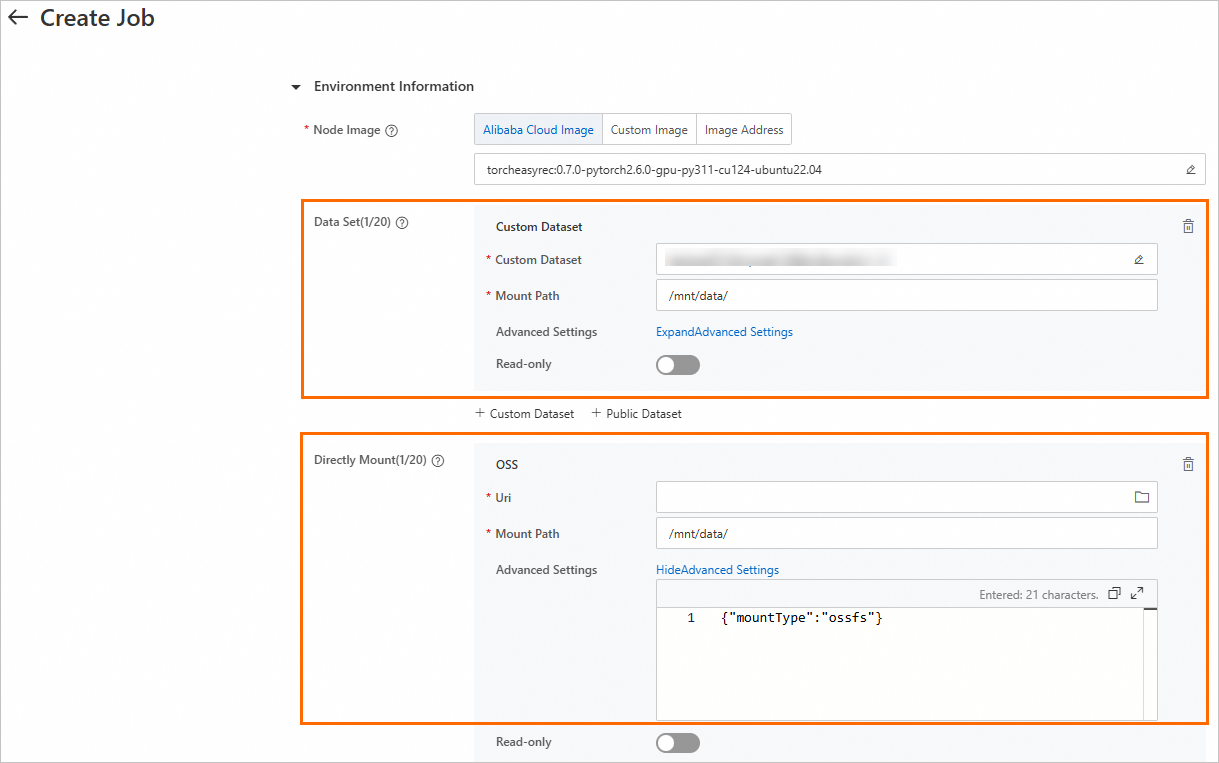Screen dimensions: 1219x763
Task: Add a Public Dataset
Action: point(637,414)
